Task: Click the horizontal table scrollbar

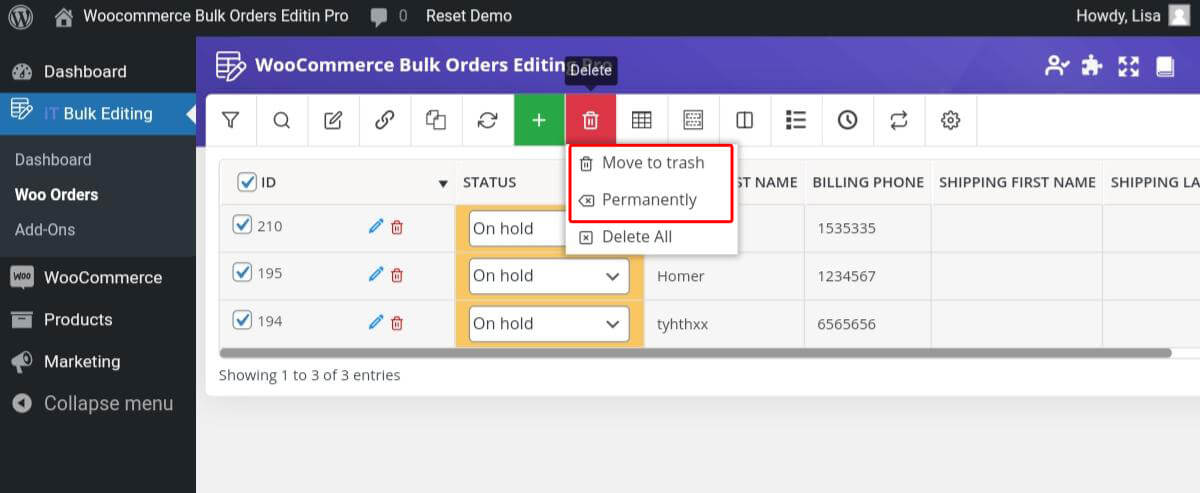Action: click(x=695, y=353)
